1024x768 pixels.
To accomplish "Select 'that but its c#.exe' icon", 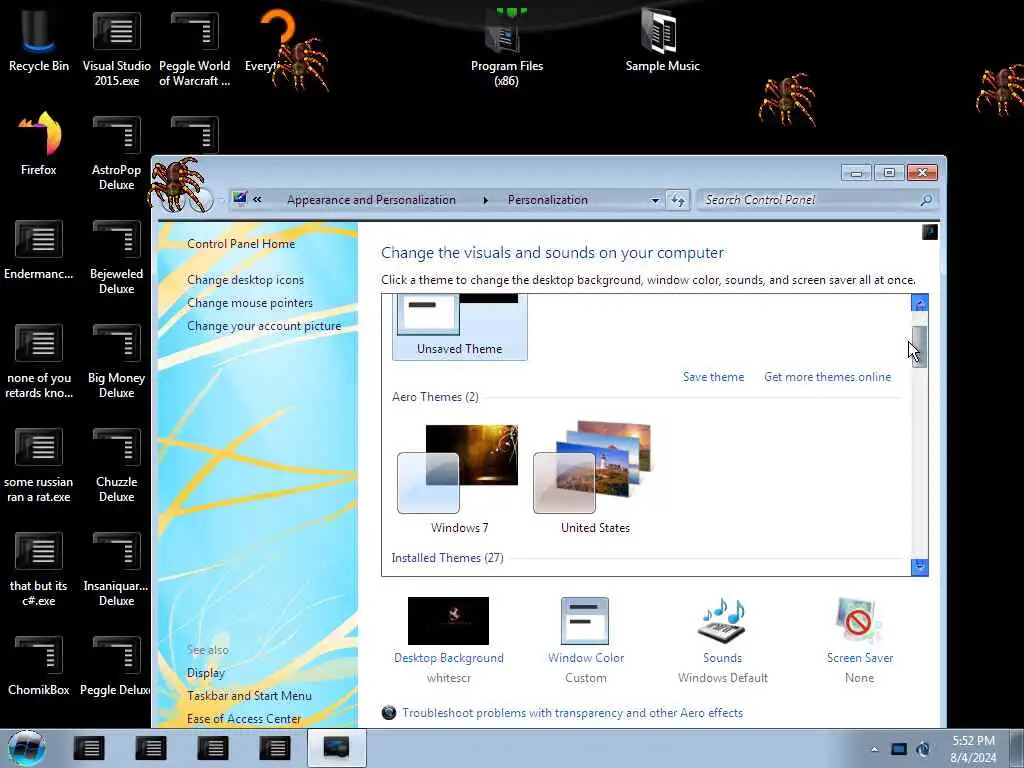I will point(39,568).
